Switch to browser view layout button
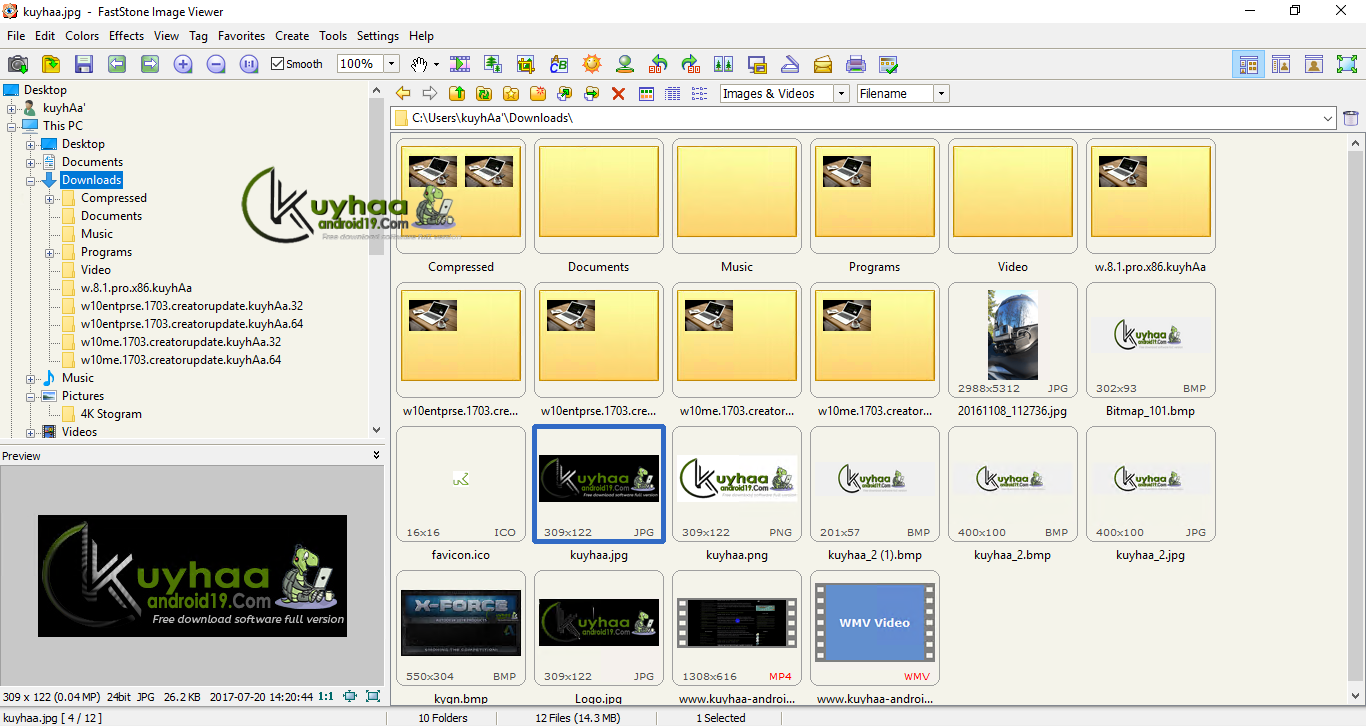Viewport: 1366px width, 726px height. (1249, 65)
